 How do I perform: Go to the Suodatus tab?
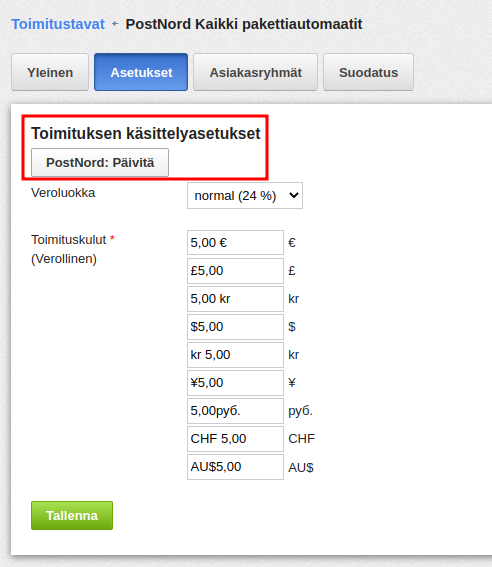coord(368,72)
